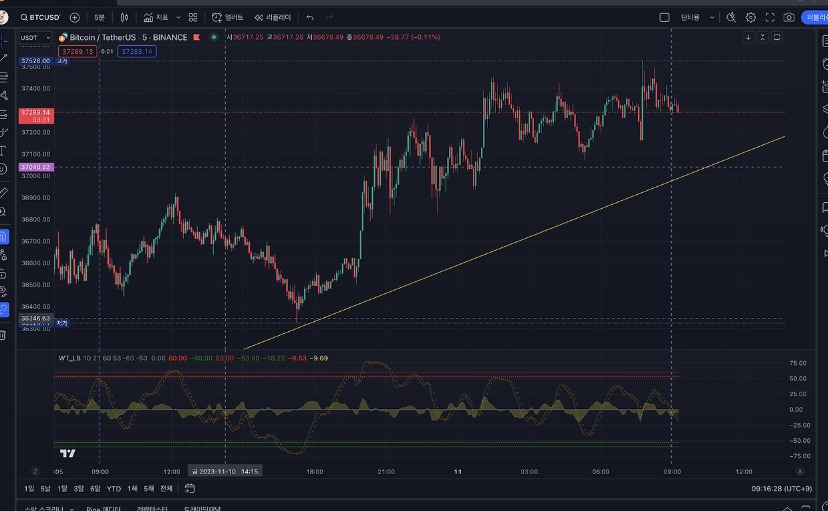The image size is (828, 511).
Task: Toggle fullscreen mode
Action: pos(770,17)
